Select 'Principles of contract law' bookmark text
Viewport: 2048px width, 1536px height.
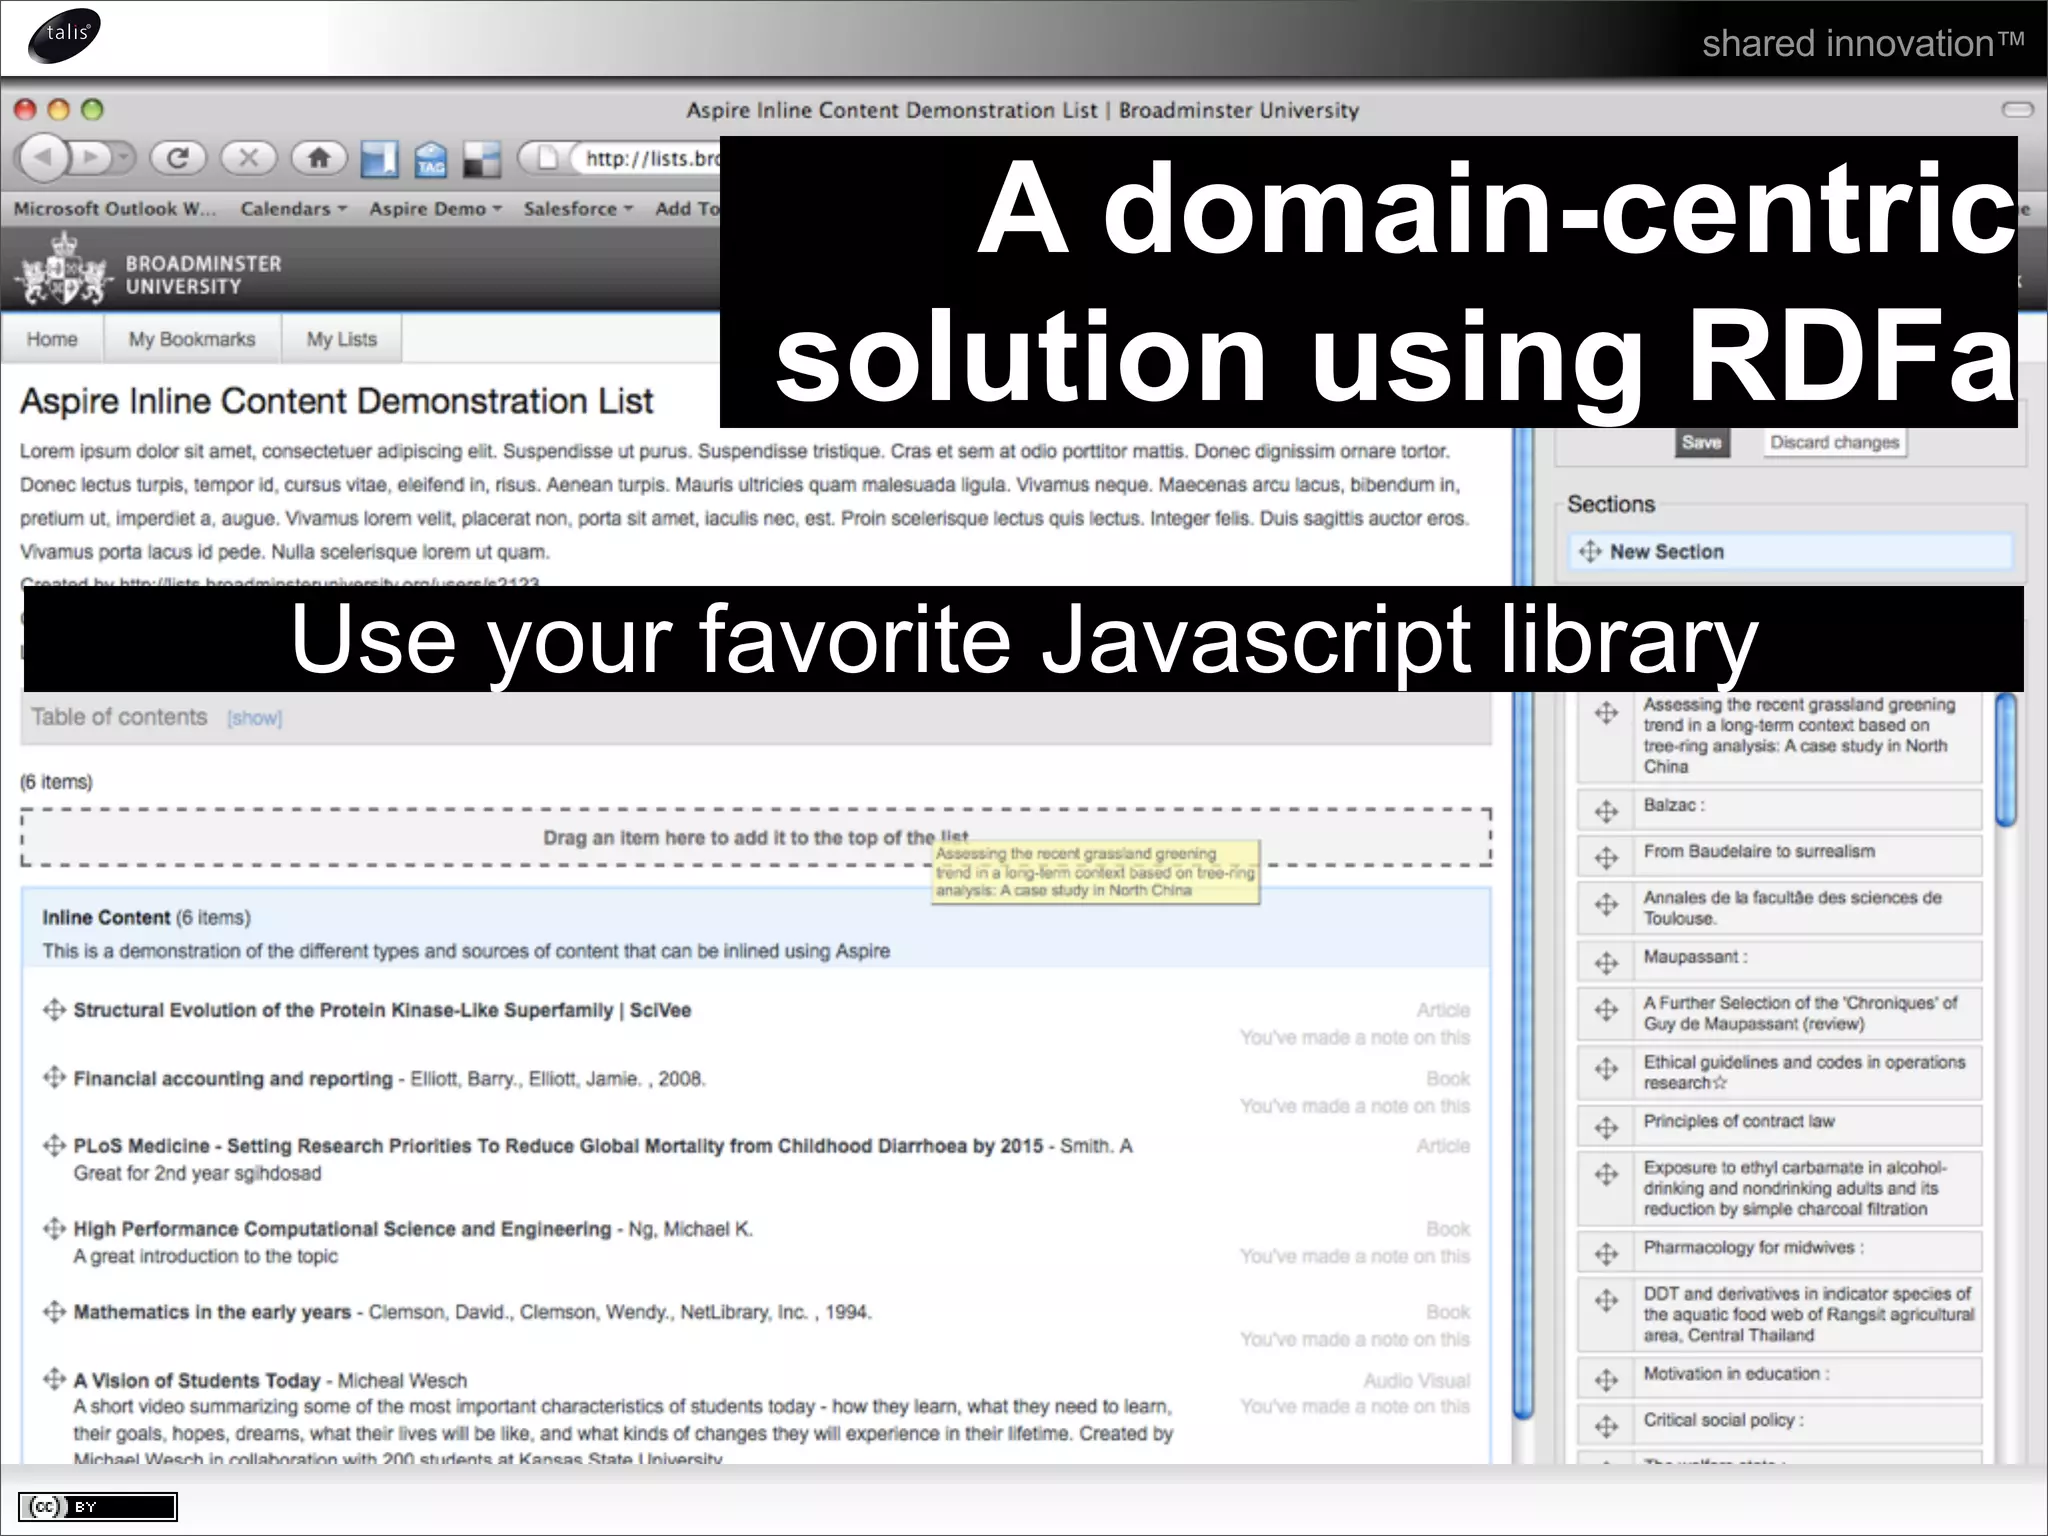[x=1739, y=1121]
